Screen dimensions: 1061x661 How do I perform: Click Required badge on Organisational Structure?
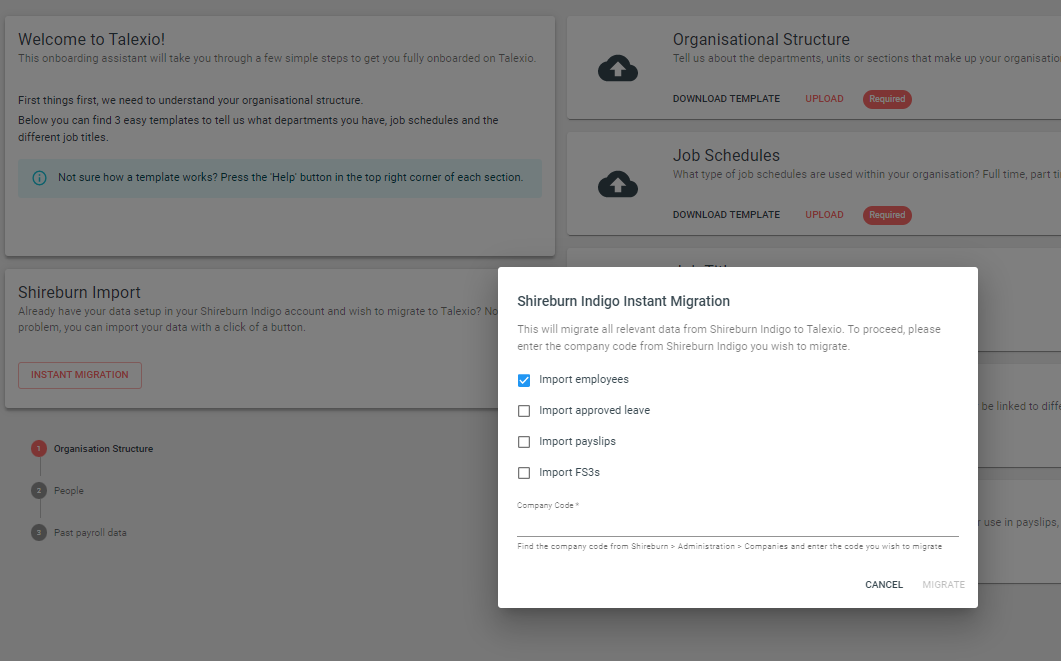click(887, 99)
